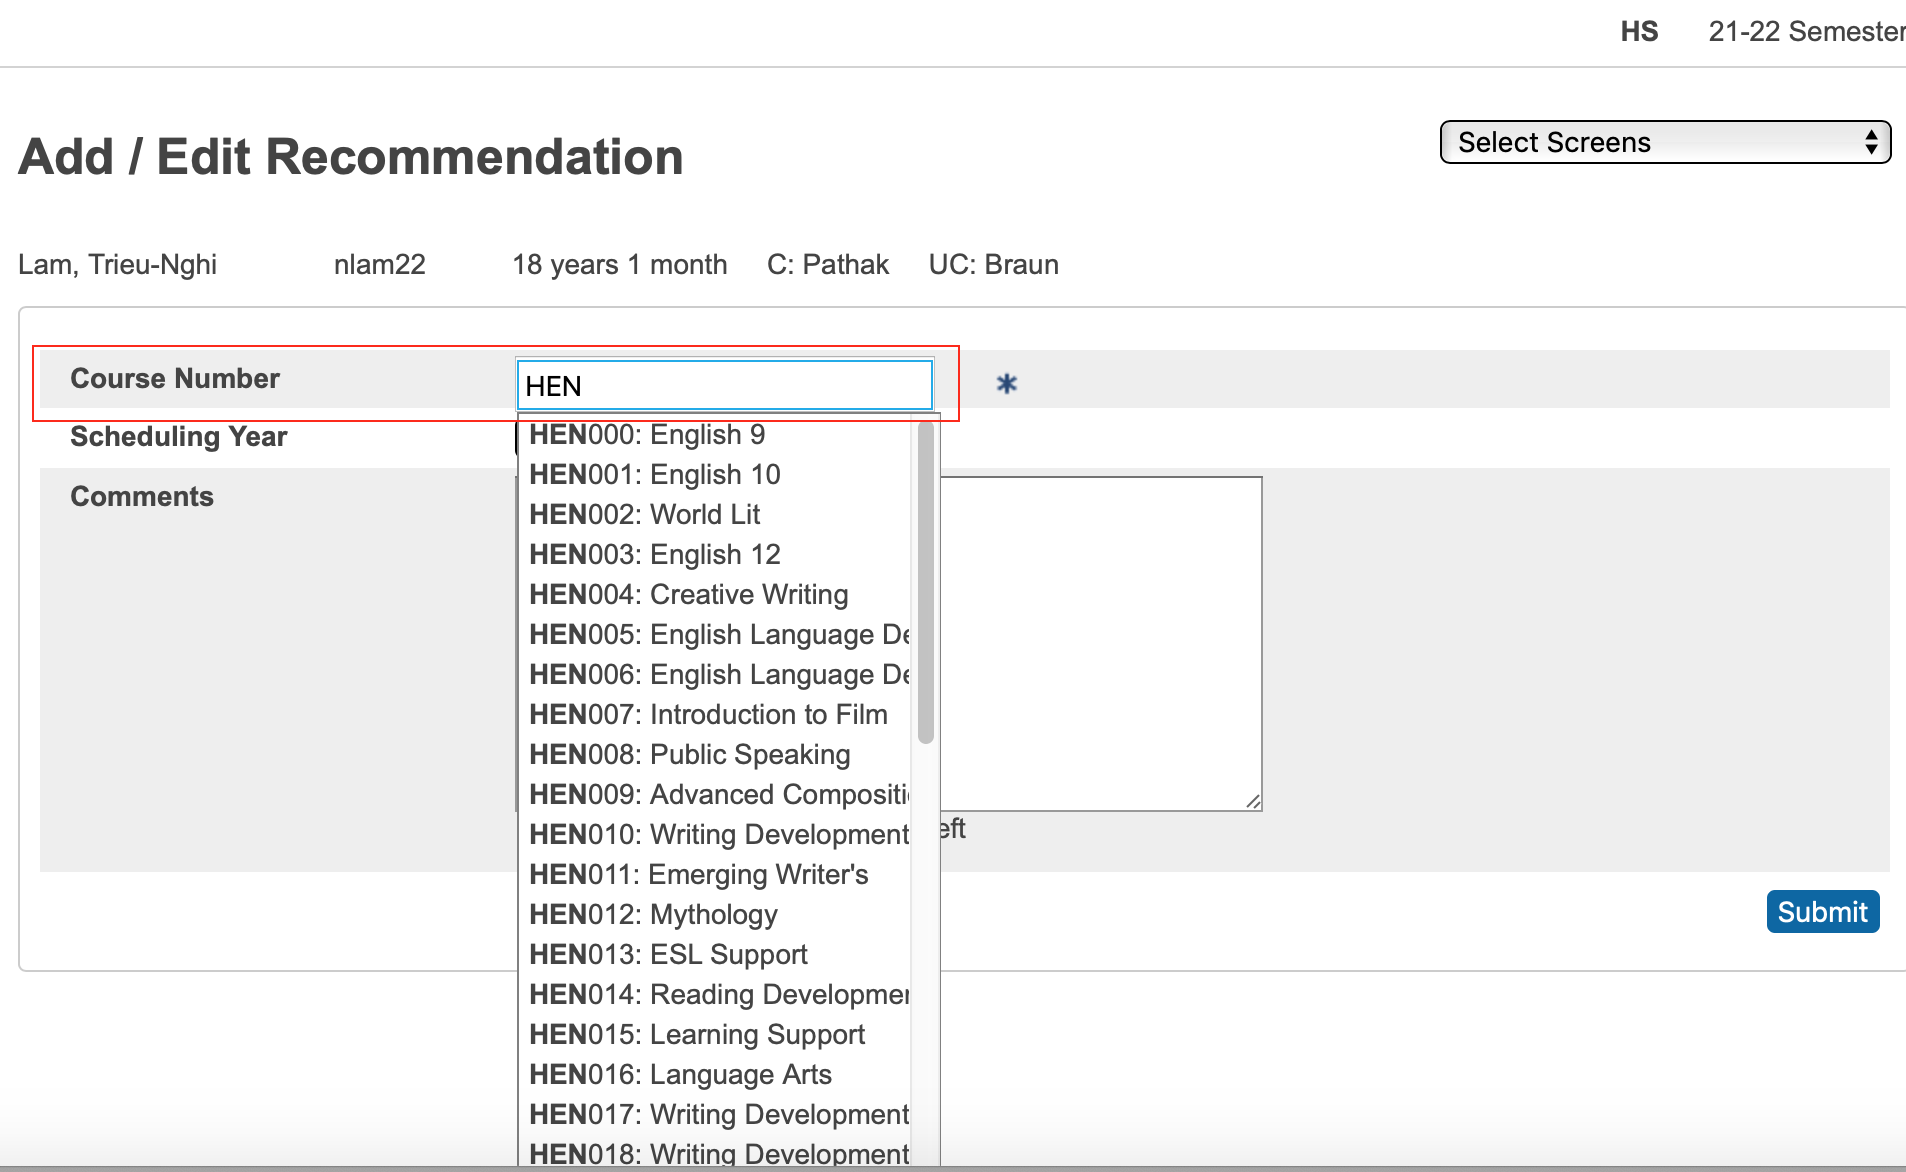Pick HEN002: World Lit course
Screen dimensions: 1906x1172
(x=644, y=515)
